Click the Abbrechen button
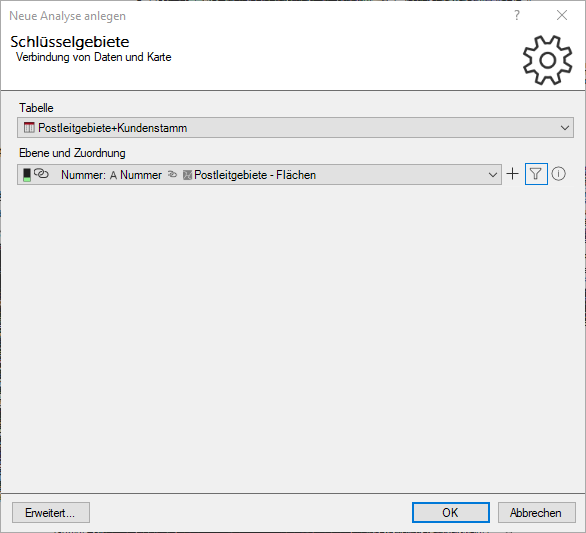Screen dimensions: 586x533 tap(536, 512)
